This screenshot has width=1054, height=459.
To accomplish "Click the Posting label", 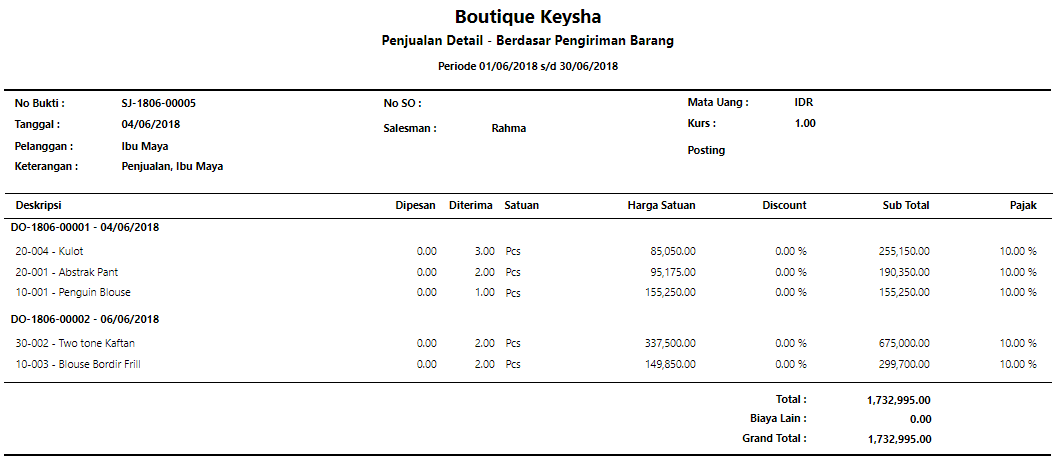I will [706, 150].
